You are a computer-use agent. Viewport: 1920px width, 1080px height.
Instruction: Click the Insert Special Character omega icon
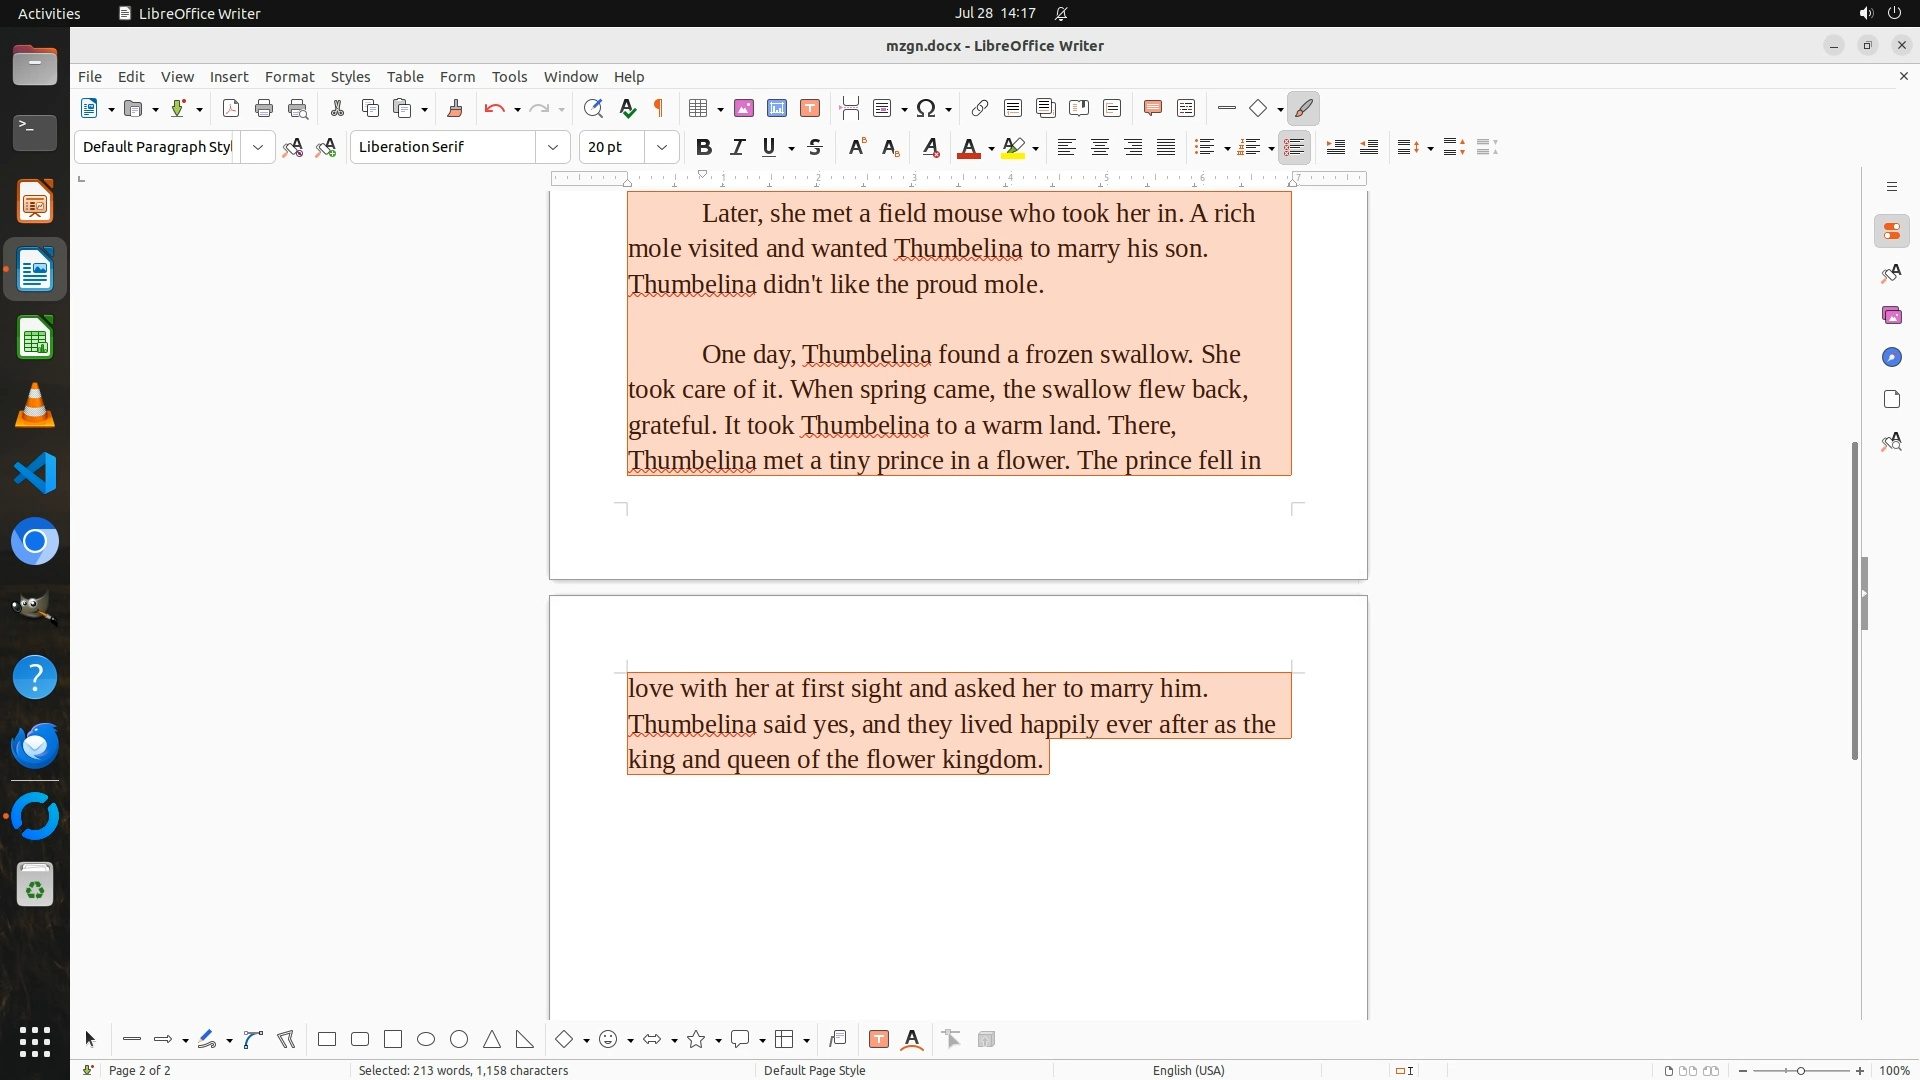coord(926,109)
